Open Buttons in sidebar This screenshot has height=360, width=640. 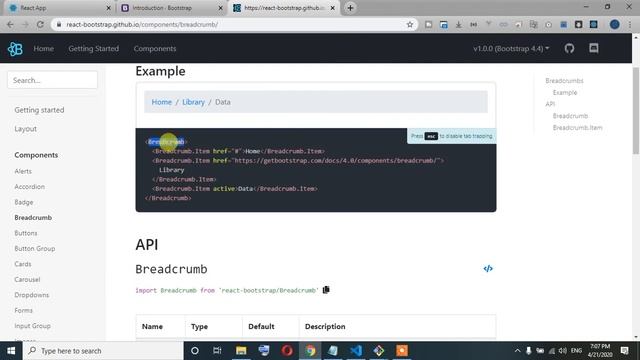tap(26, 233)
